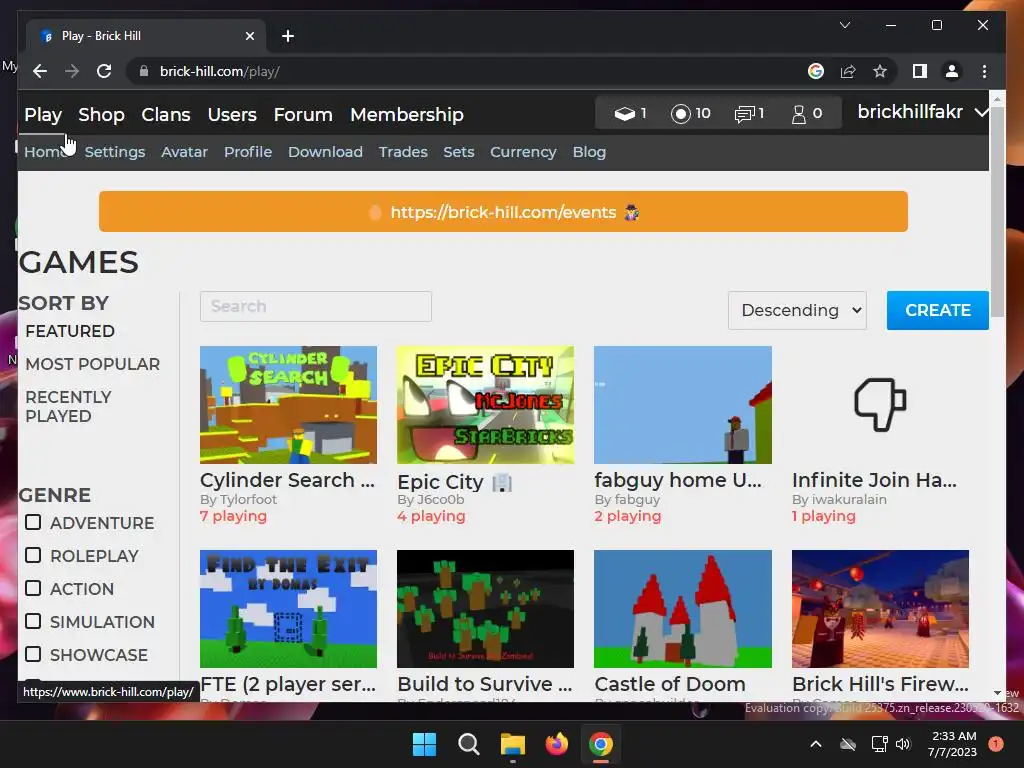Open the Build to Survive game thumbnail

pos(485,609)
